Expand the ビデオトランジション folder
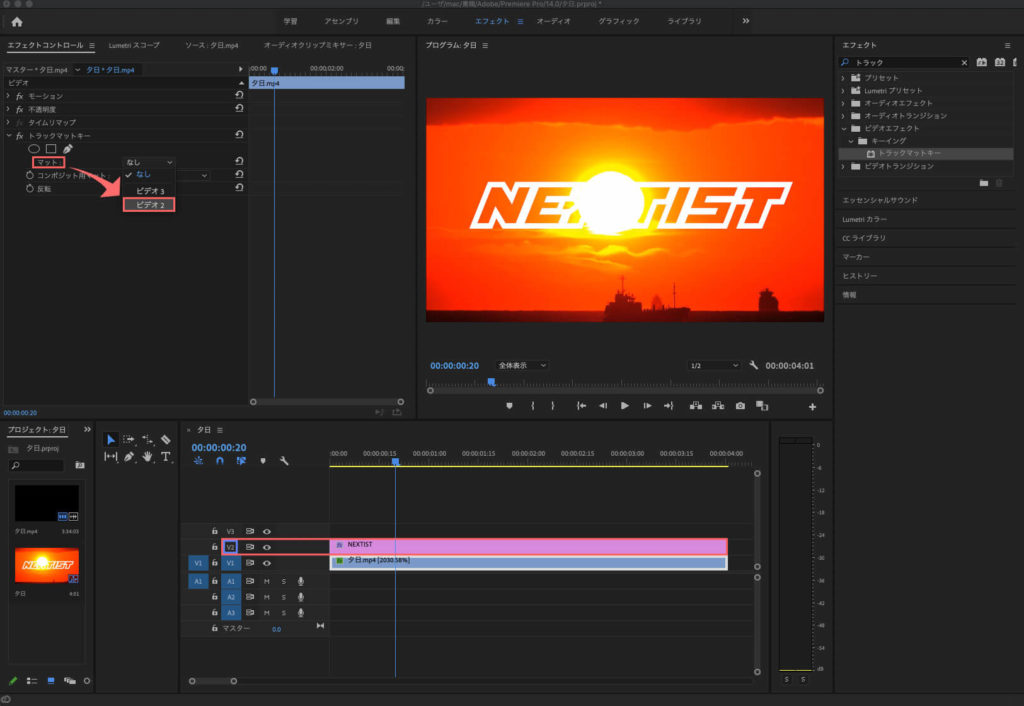1024x706 pixels. [843, 166]
